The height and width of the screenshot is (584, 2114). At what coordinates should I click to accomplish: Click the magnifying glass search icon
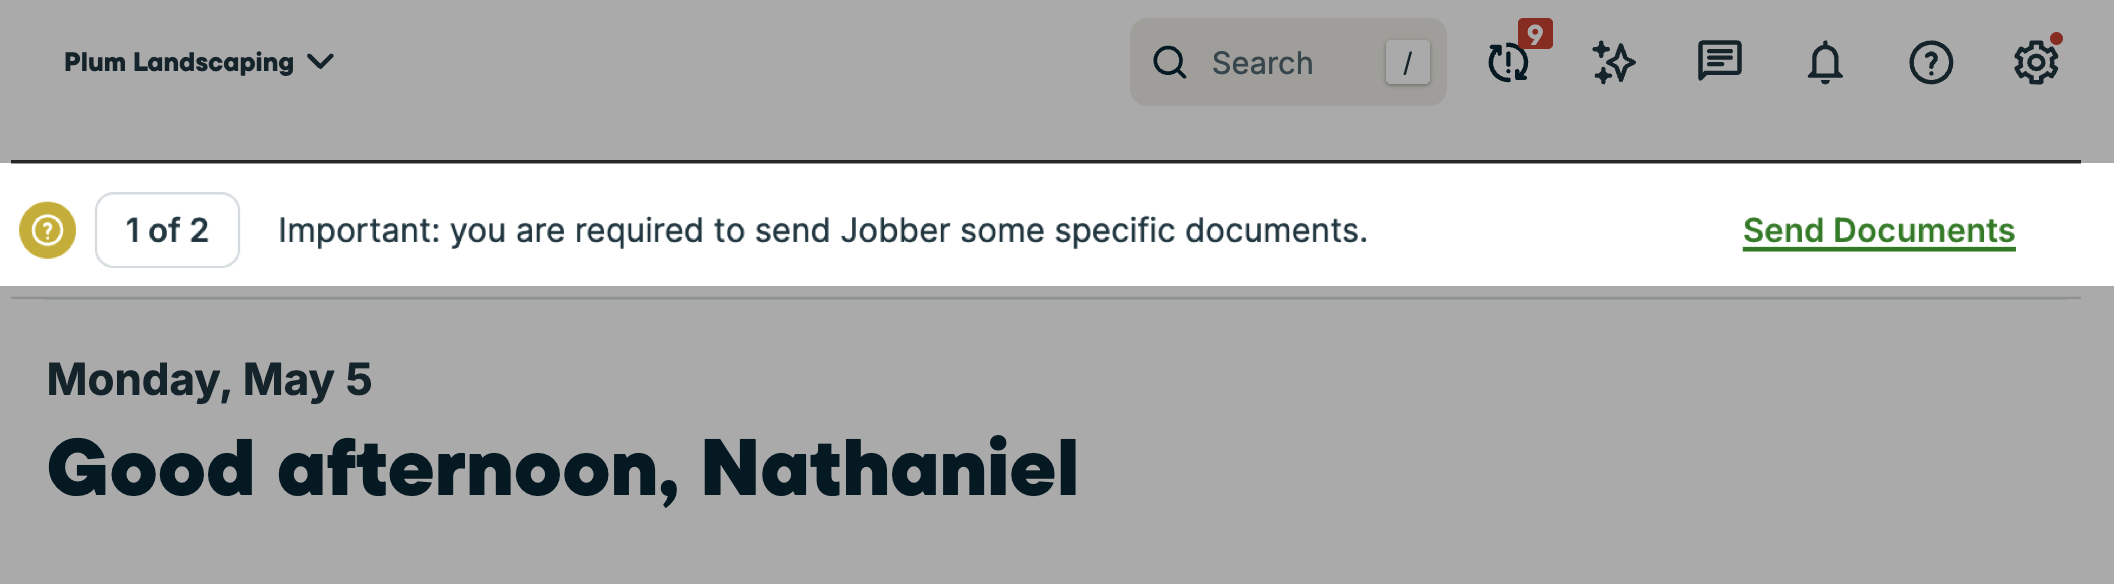(1169, 62)
